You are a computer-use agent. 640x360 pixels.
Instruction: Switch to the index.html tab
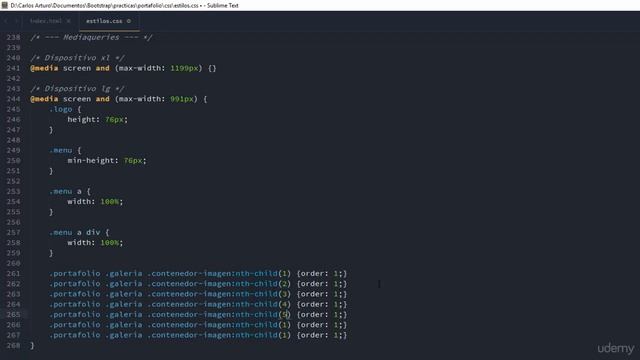coord(46,21)
